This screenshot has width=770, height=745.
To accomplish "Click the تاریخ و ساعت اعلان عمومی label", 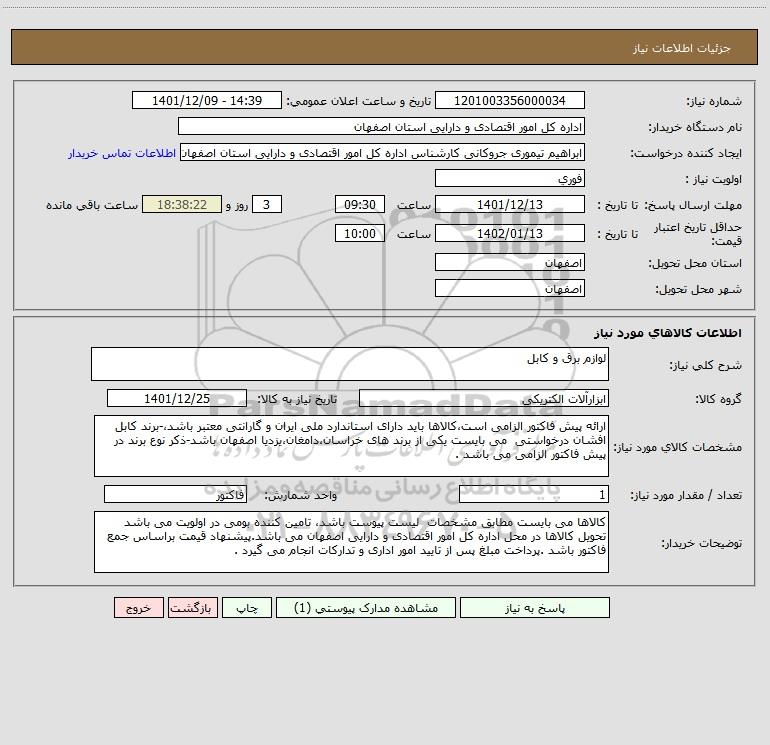I will pyautogui.click(x=358, y=101).
